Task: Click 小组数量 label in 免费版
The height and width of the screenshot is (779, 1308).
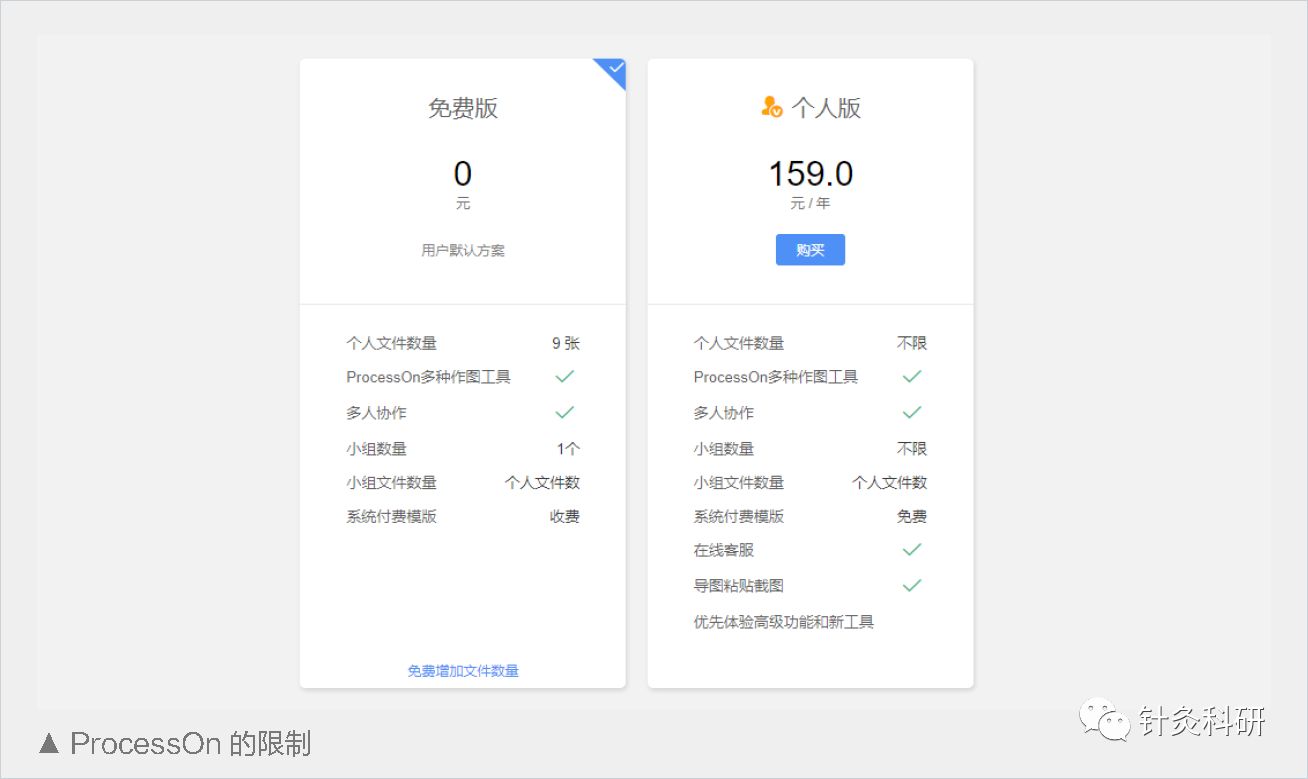Action: tap(376, 449)
